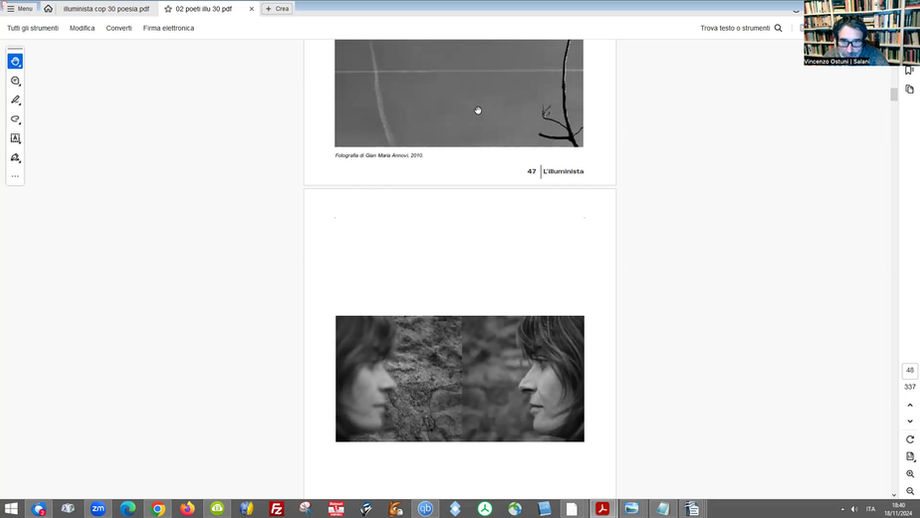Open Firma elettronica
Viewport: 920px width, 518px height.
pos(168,28)
